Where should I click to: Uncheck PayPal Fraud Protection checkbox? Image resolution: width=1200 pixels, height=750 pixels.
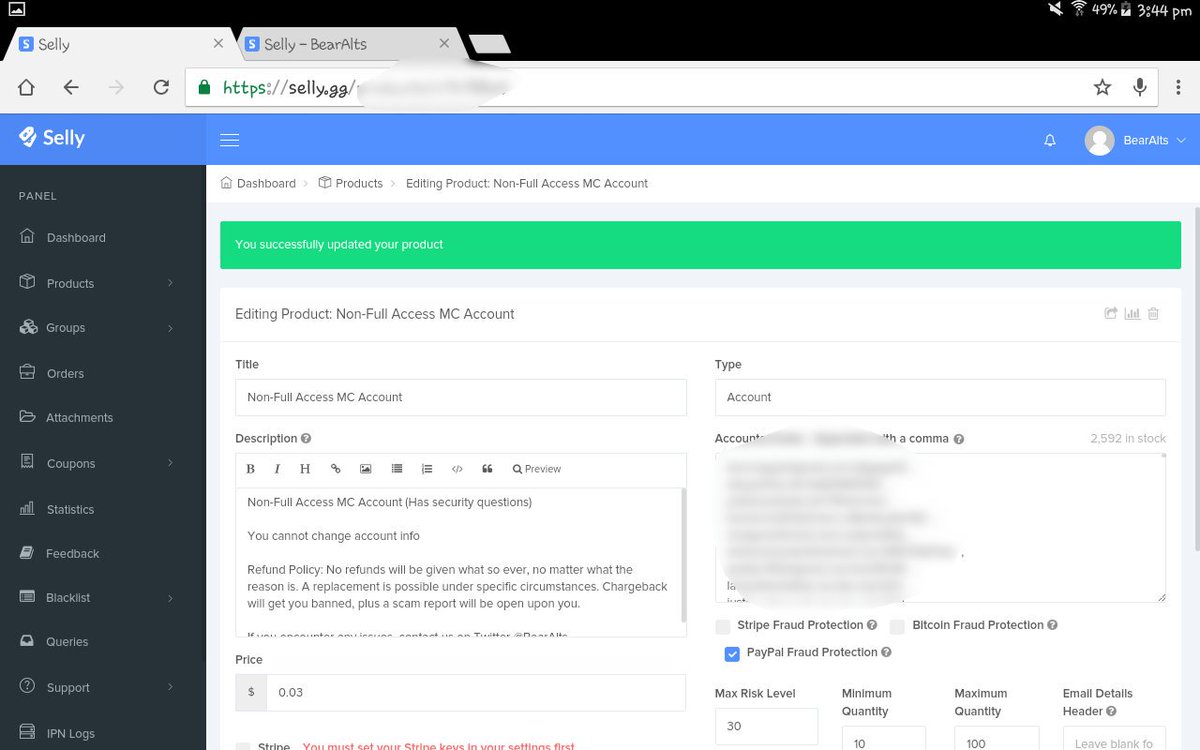point(732,654)
